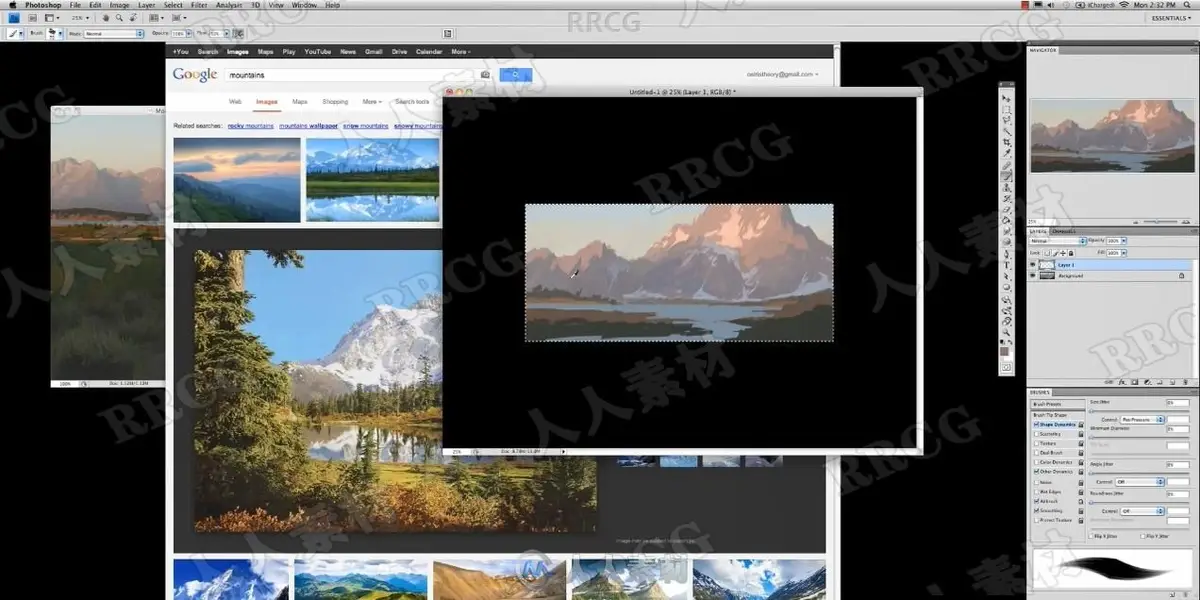
Task: Click the foreground color swatch in the toolbox
Action: pyautogui.click(x=1006, y=351)
